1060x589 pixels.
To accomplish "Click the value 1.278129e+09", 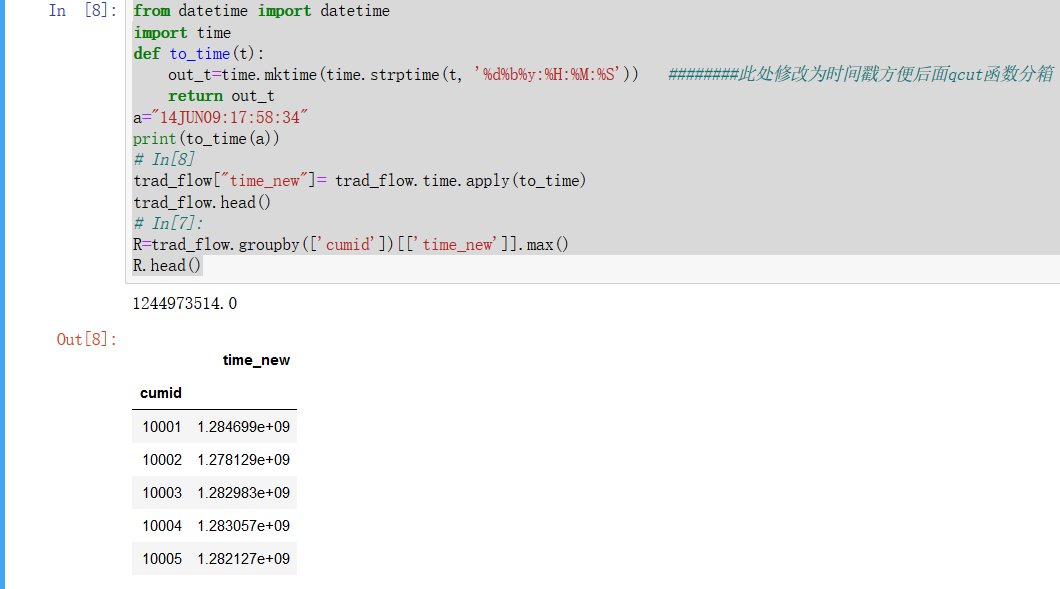I will (x=243, y=460).
